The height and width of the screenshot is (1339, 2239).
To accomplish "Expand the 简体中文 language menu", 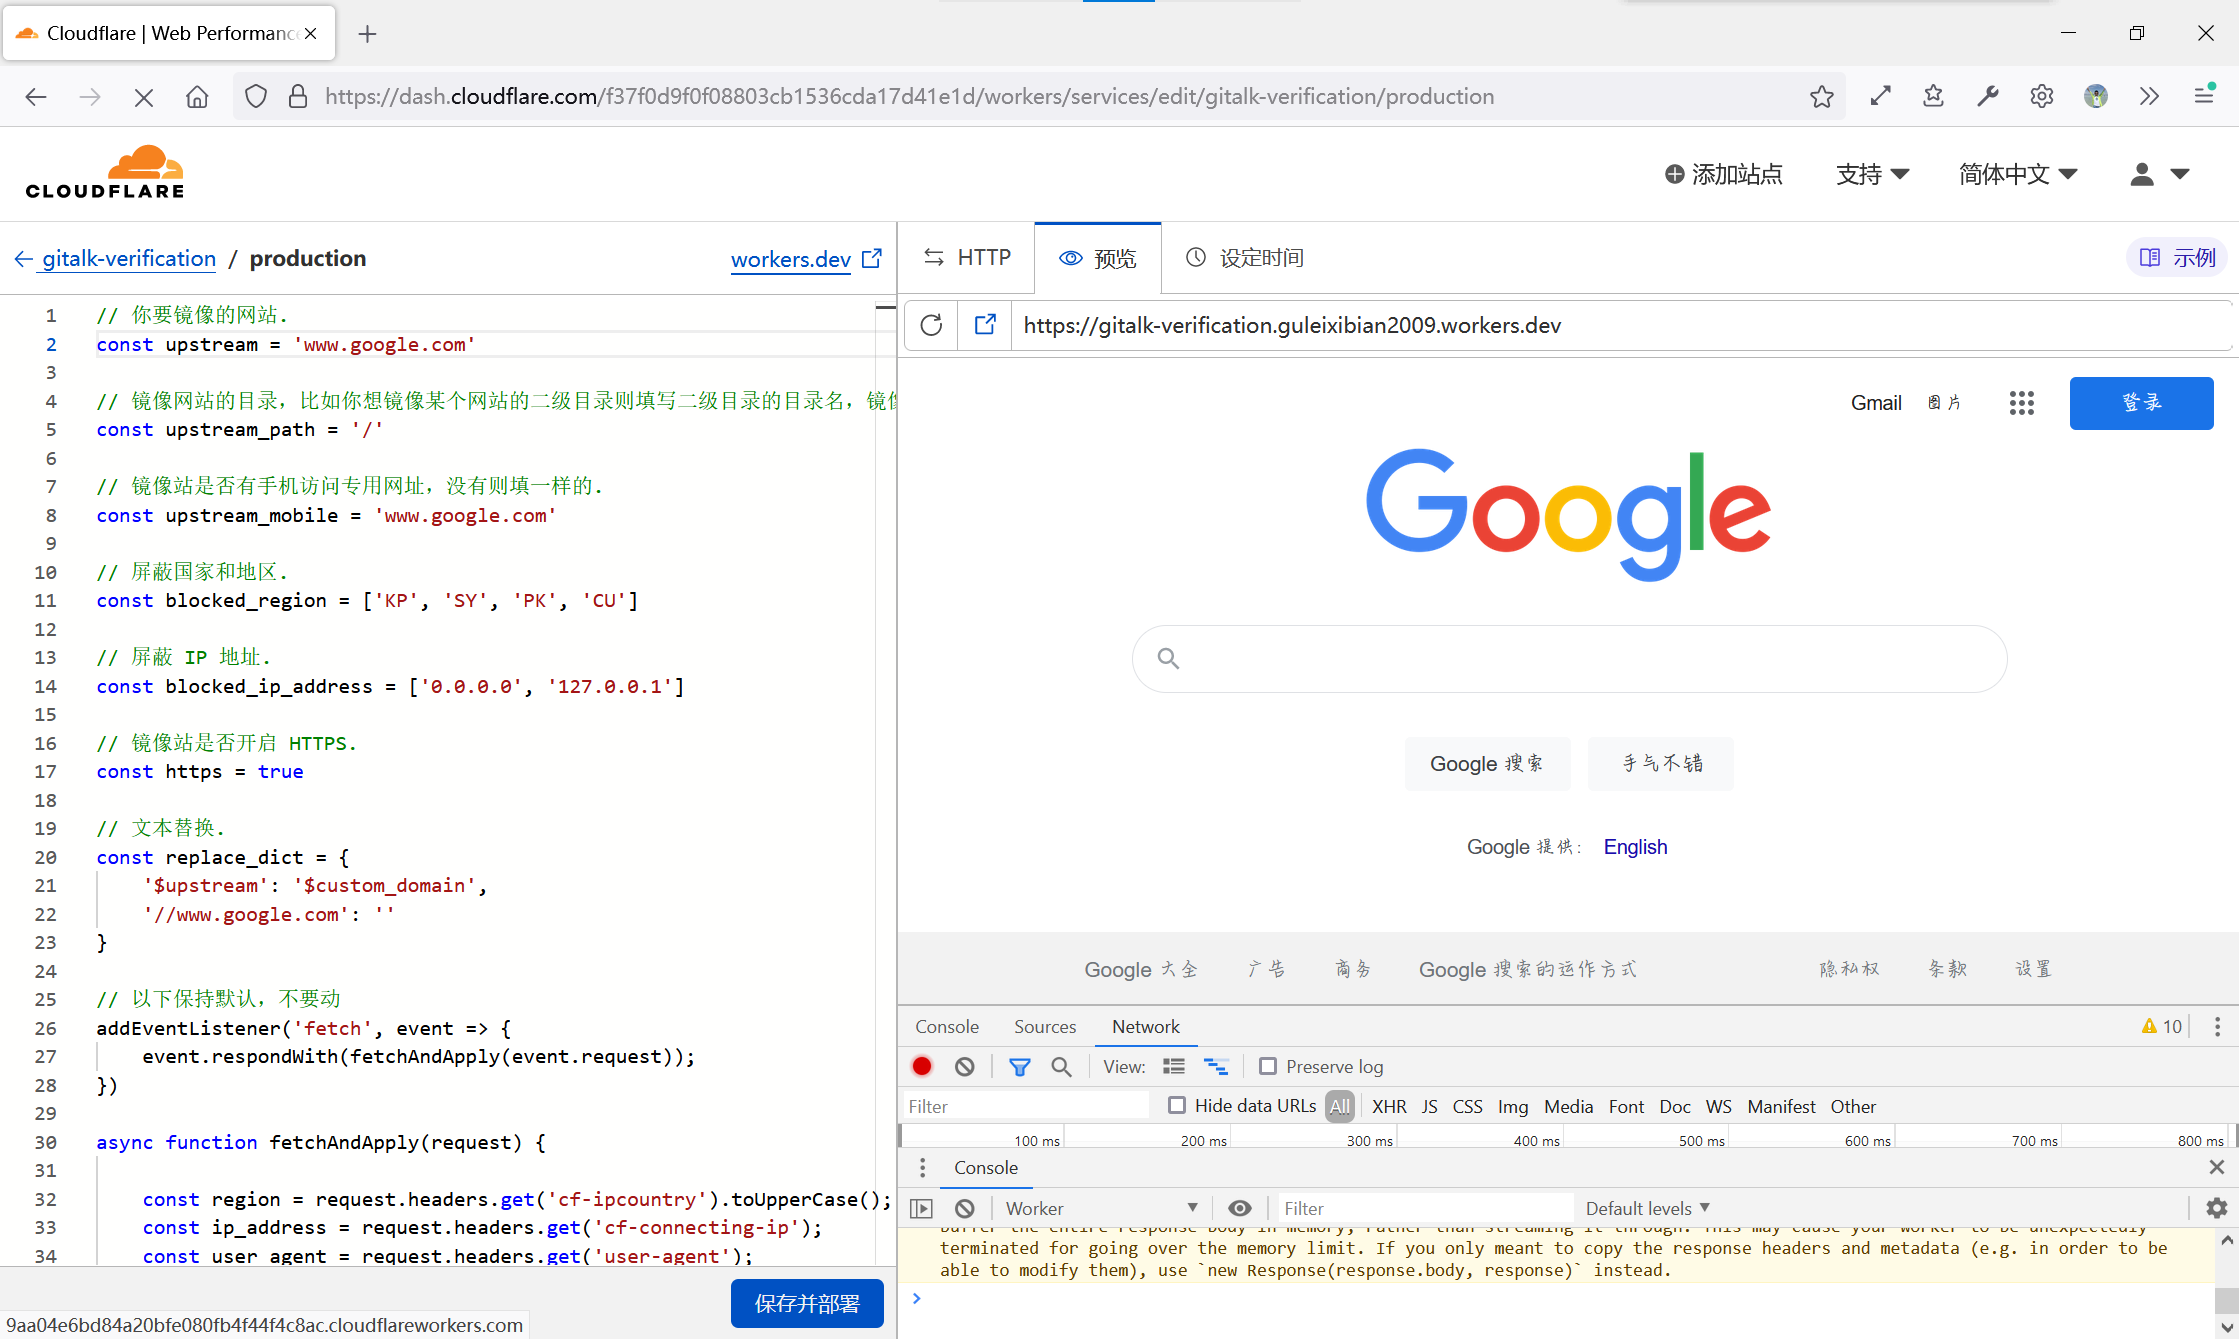I will pos(2017,174).
